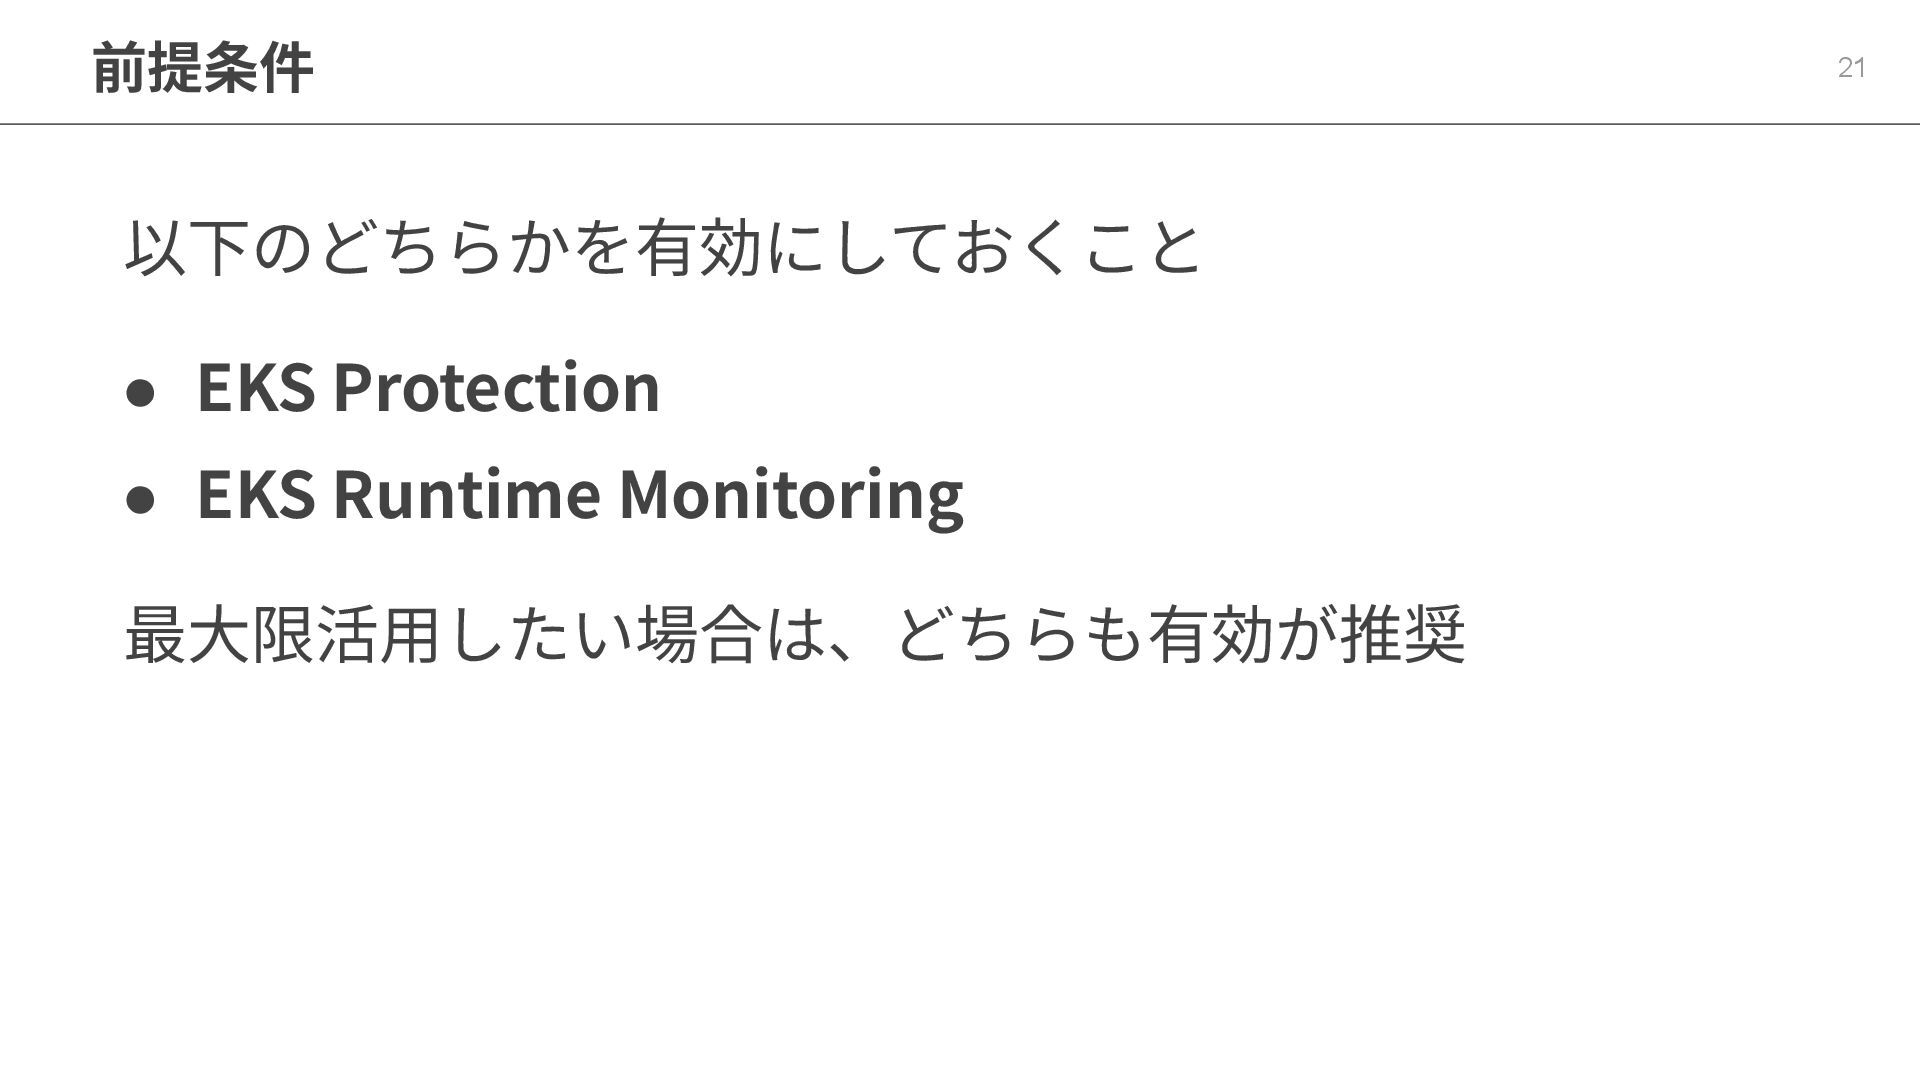1920x1080 pixels.
Task: Click the sentence 以下のどちらかを有効にしておくこと
Action: coord(663,247)
